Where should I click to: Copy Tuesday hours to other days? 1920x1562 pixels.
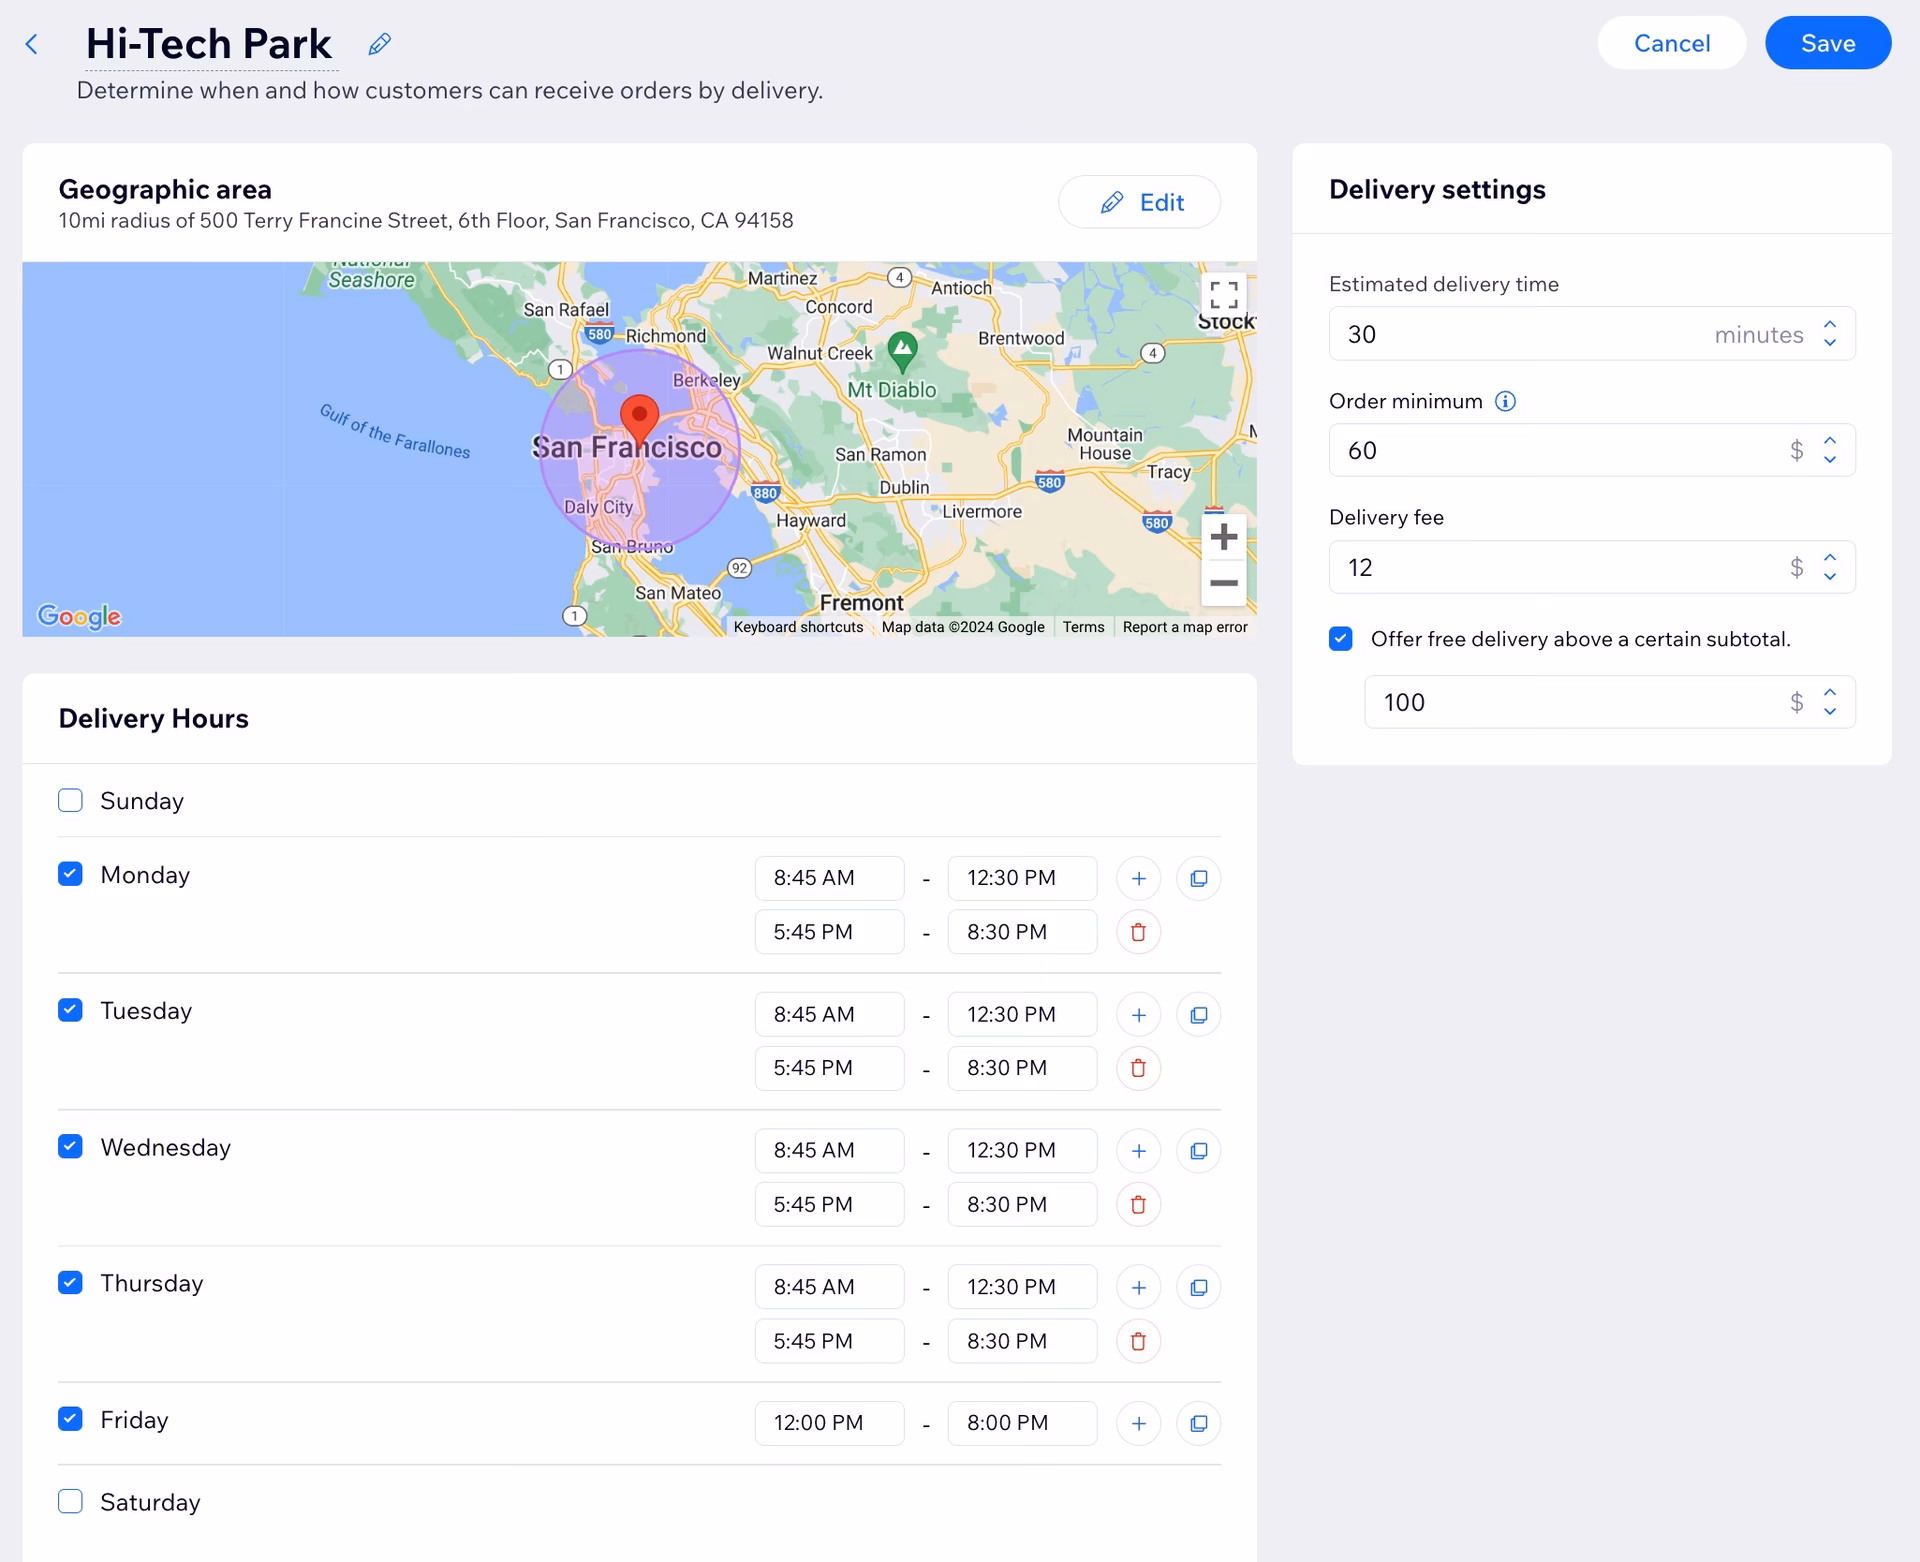[1198, 1015]
